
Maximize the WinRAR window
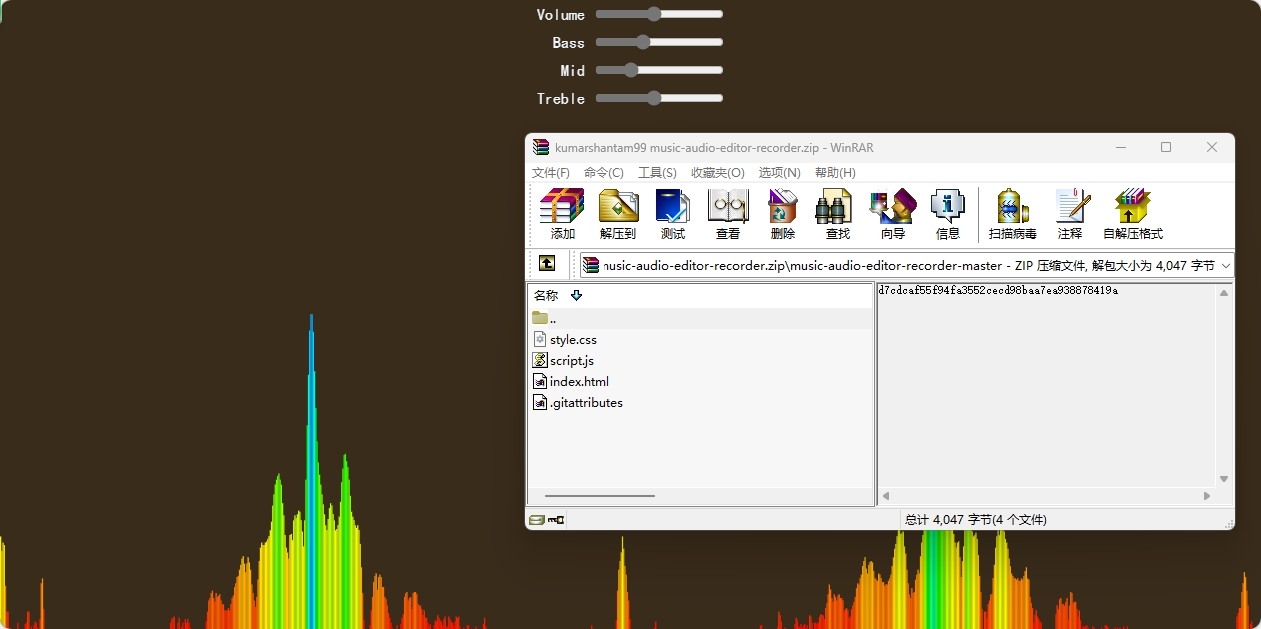(1166, 147)
